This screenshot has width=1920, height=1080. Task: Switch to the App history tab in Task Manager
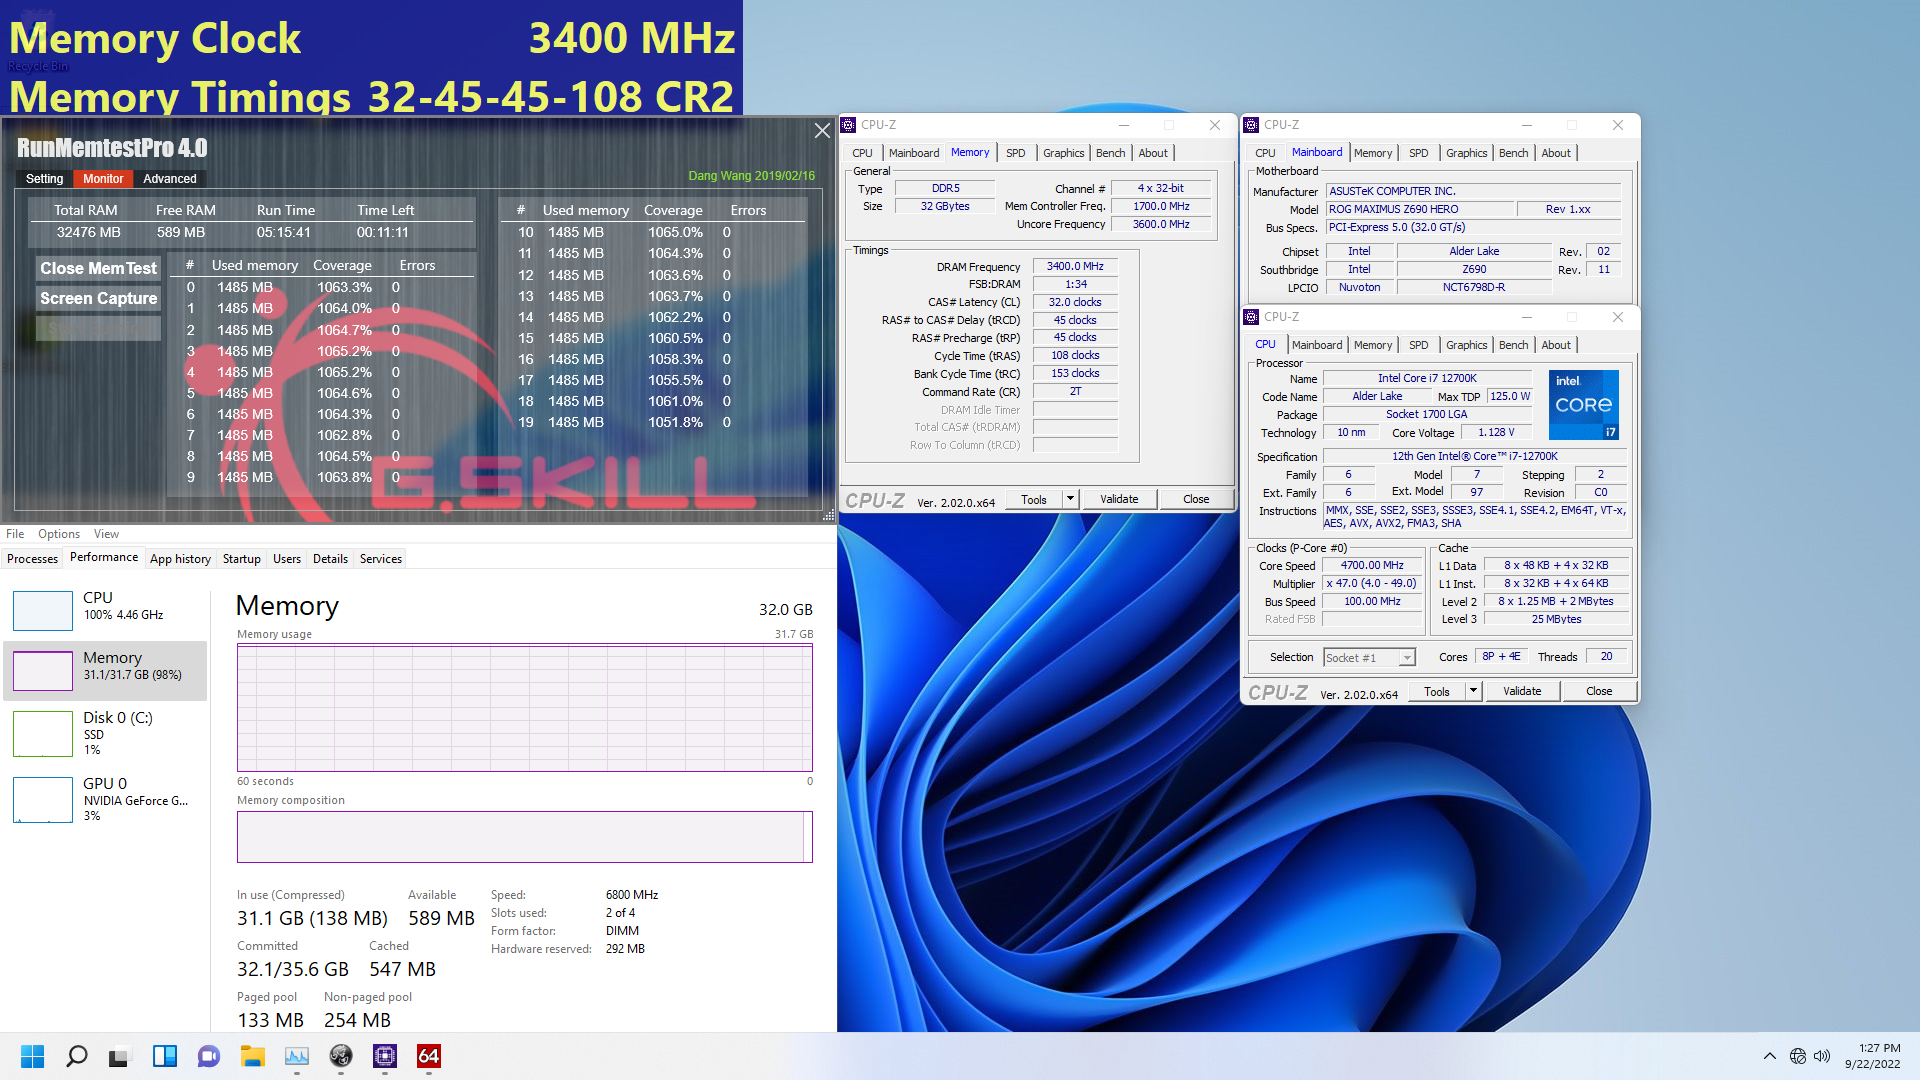(x=180, y=558)
